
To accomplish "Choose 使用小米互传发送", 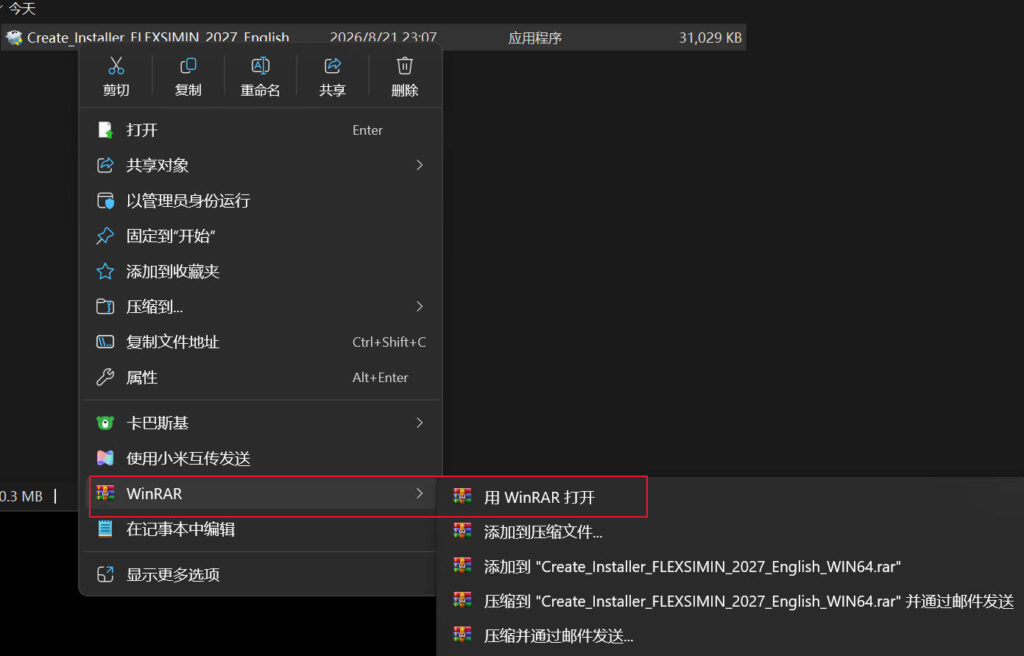I will click(260, 458).
